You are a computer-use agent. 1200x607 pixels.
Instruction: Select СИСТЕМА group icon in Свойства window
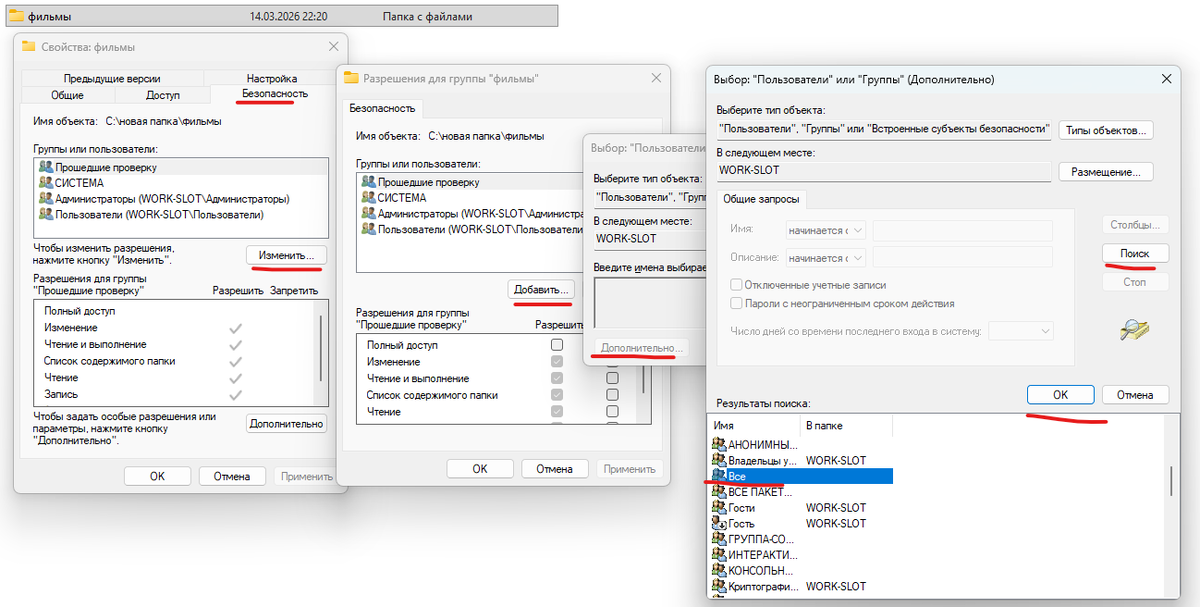[46, 183]
